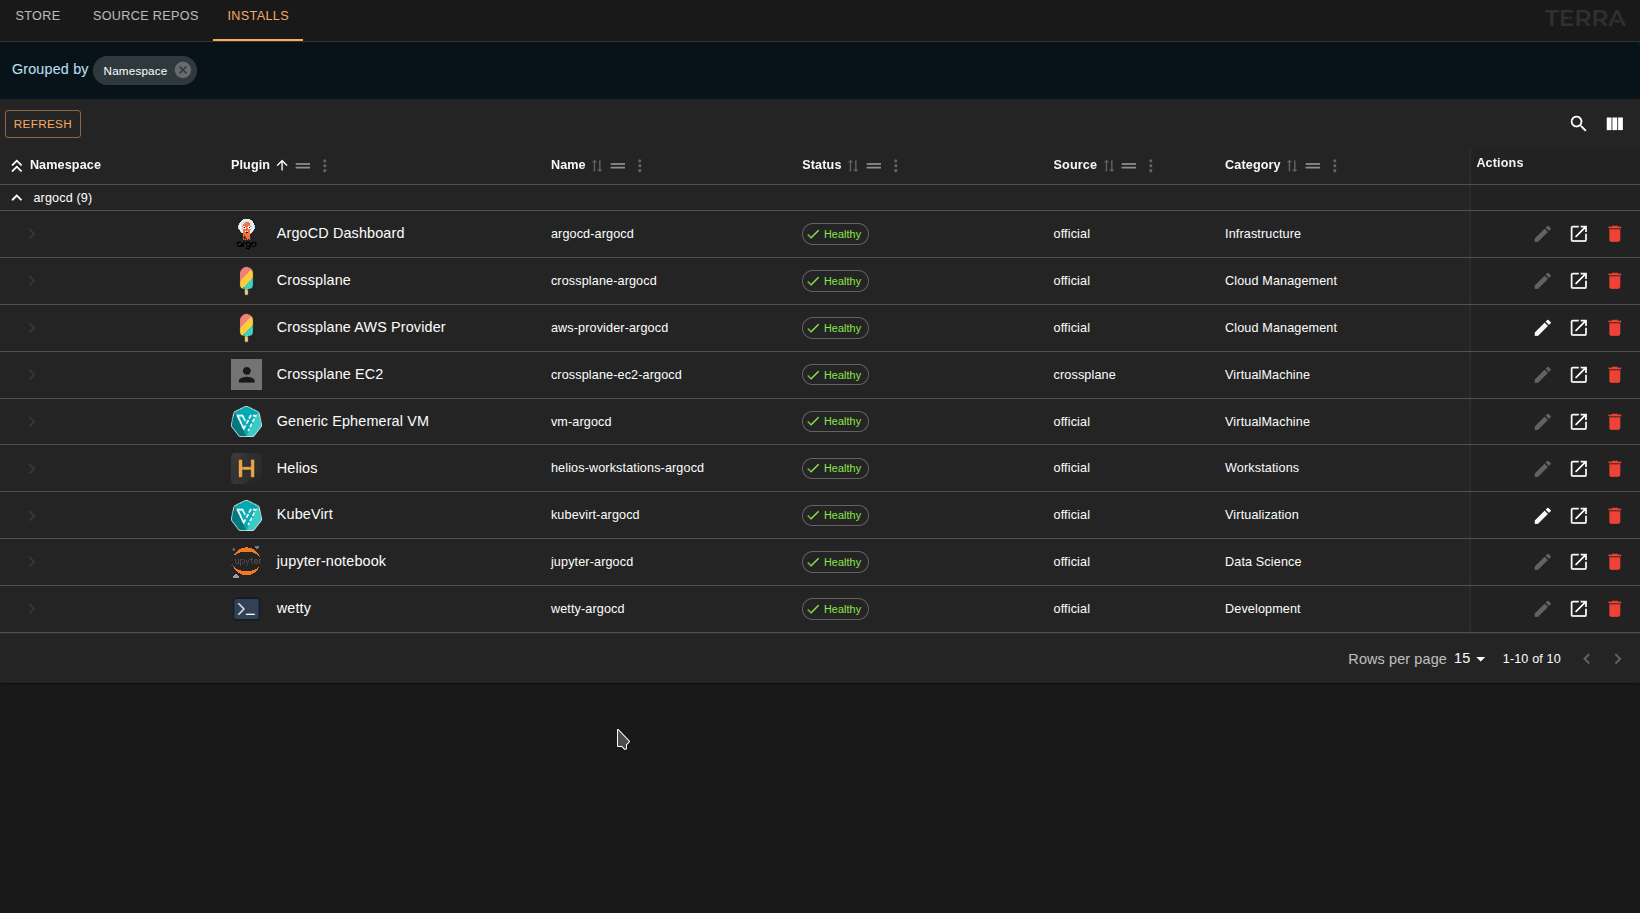Expand the Crossplane EC2 row details

coord(32,375)
